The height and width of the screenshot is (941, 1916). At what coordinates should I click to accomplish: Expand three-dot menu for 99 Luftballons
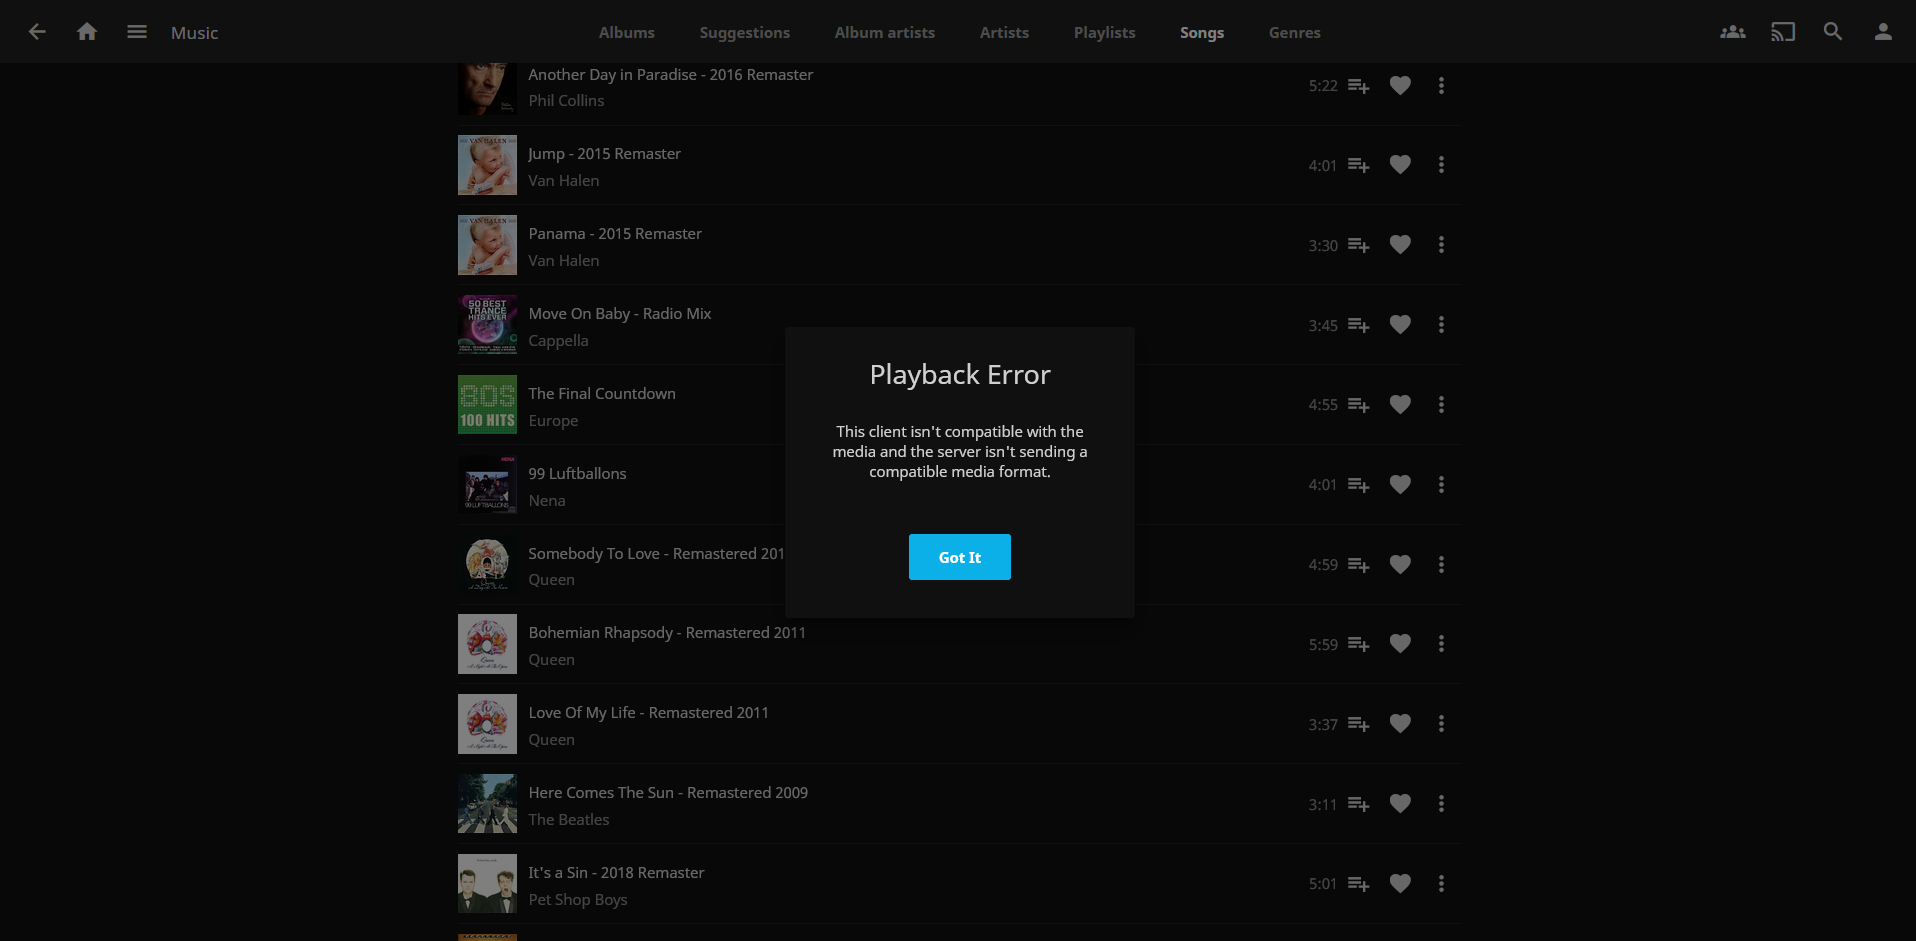click(x=1441, y=485)
